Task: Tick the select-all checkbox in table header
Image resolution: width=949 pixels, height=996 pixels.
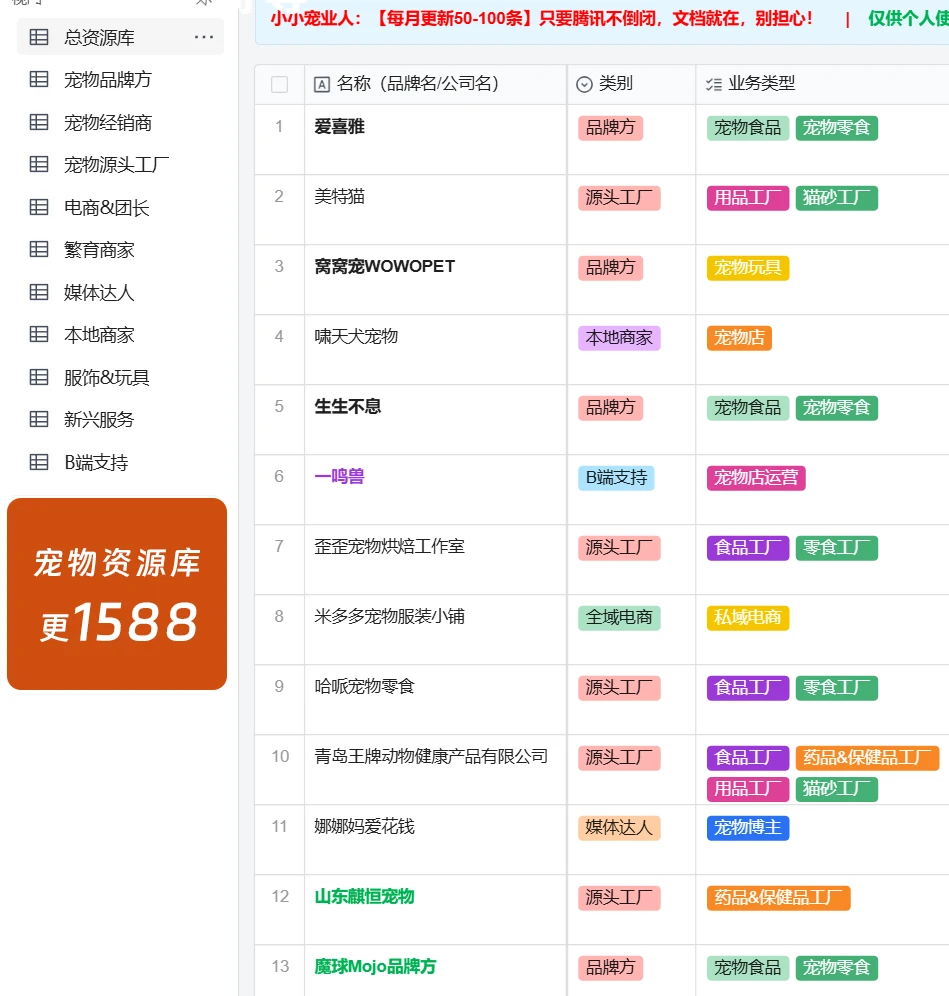Action: [279, 84]
